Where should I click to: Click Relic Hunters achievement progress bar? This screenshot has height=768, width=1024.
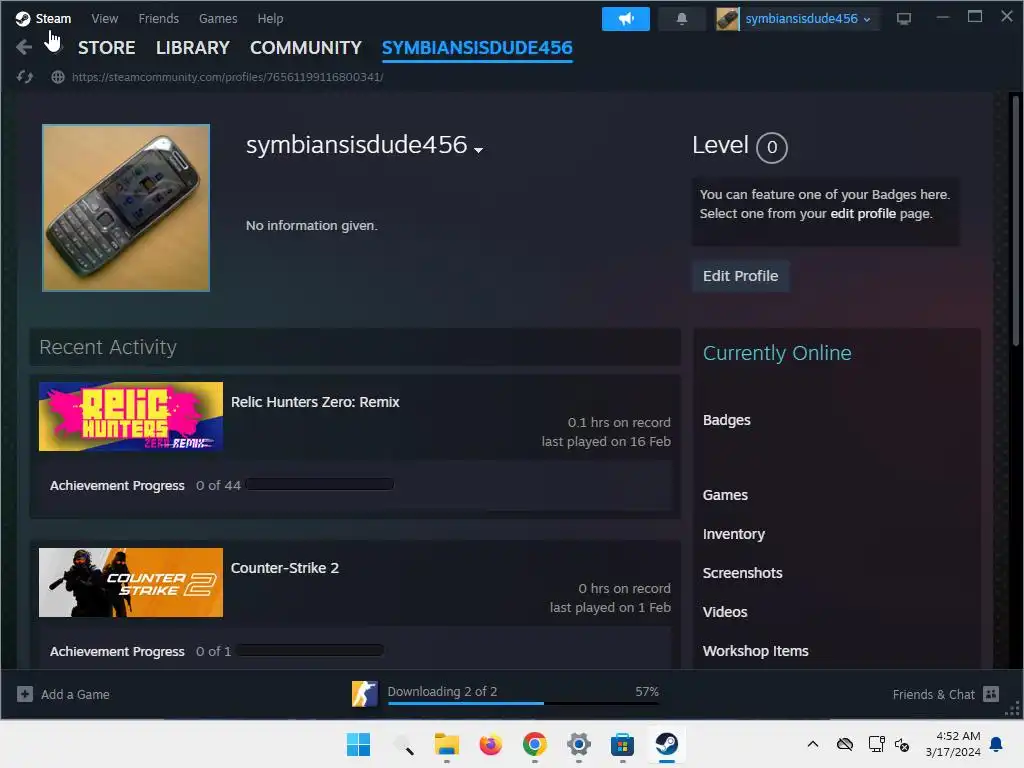[320, 485]
